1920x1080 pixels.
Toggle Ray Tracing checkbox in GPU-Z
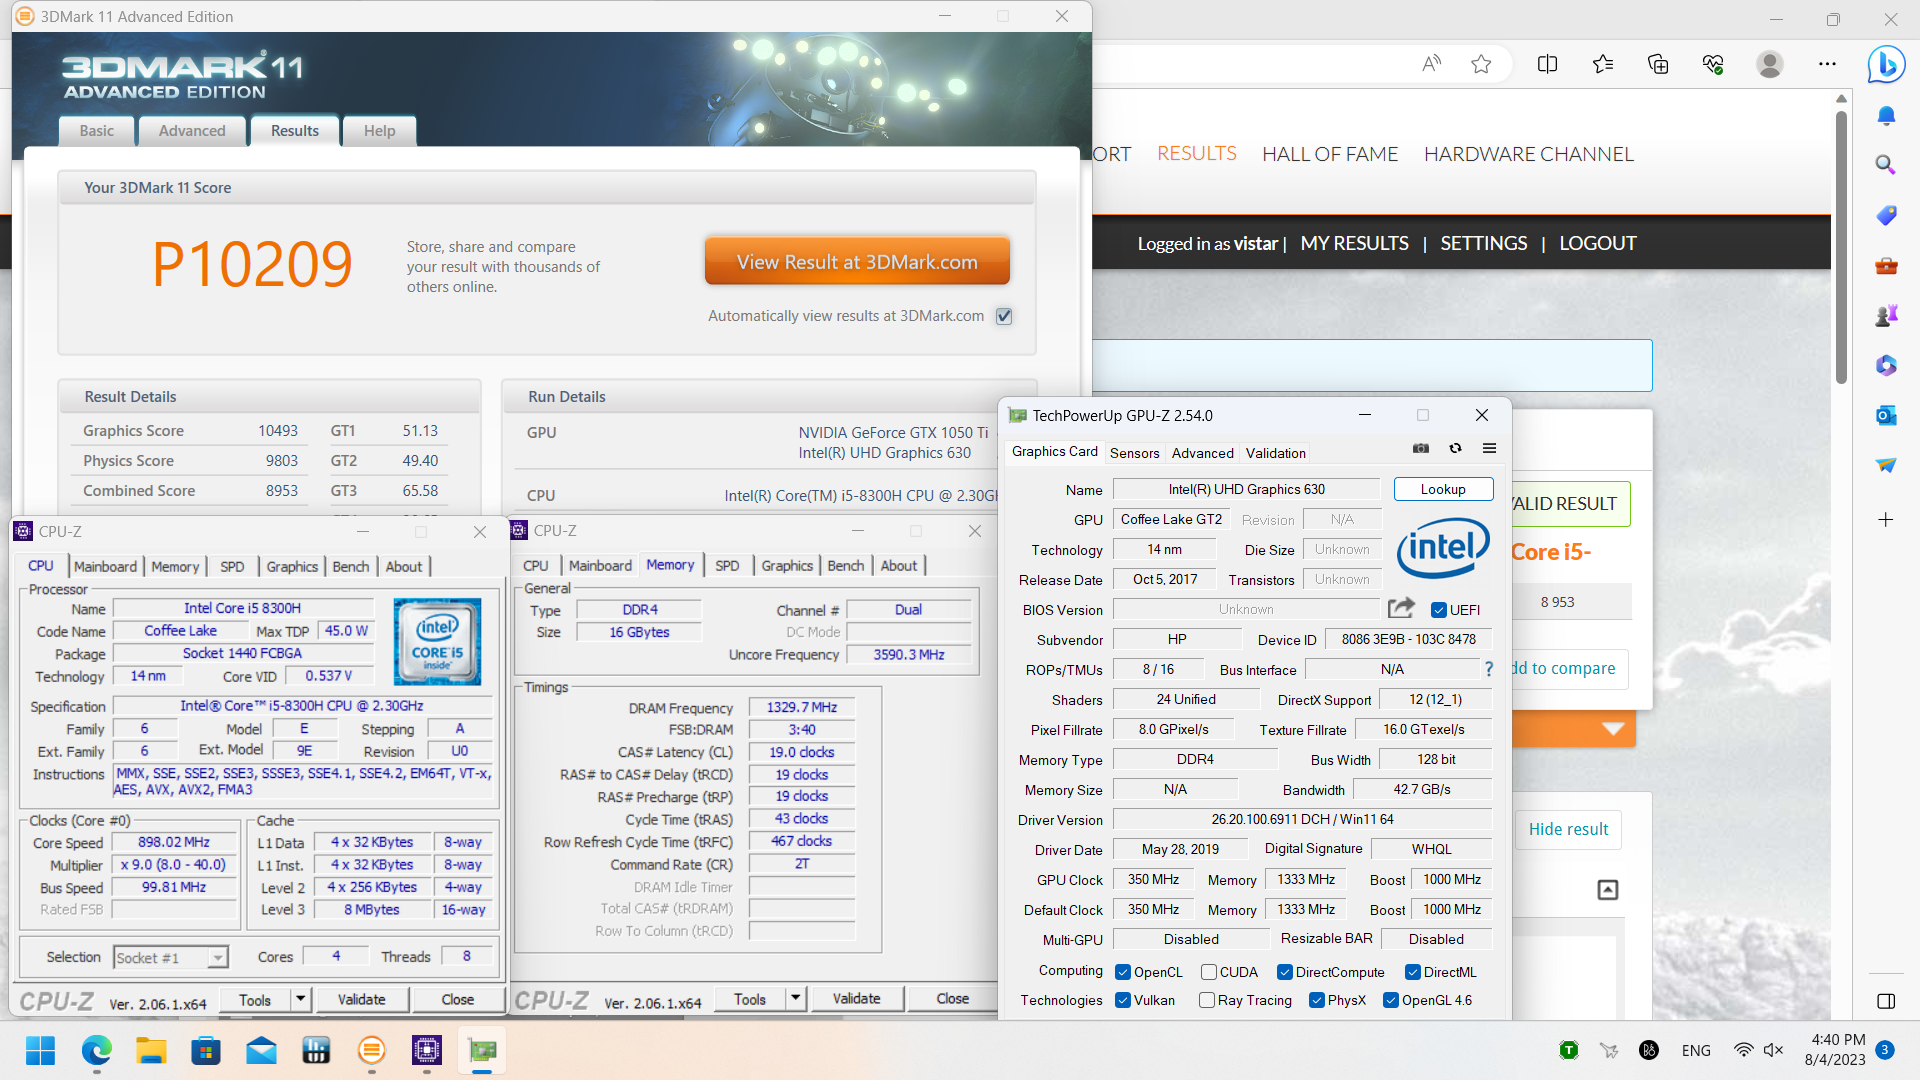[x=1207, y=1000]
